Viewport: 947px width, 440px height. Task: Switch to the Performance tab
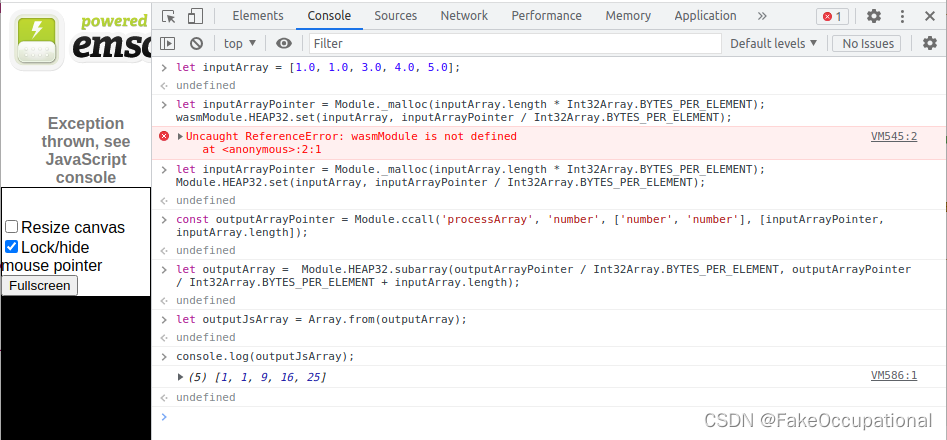point(547,16)
